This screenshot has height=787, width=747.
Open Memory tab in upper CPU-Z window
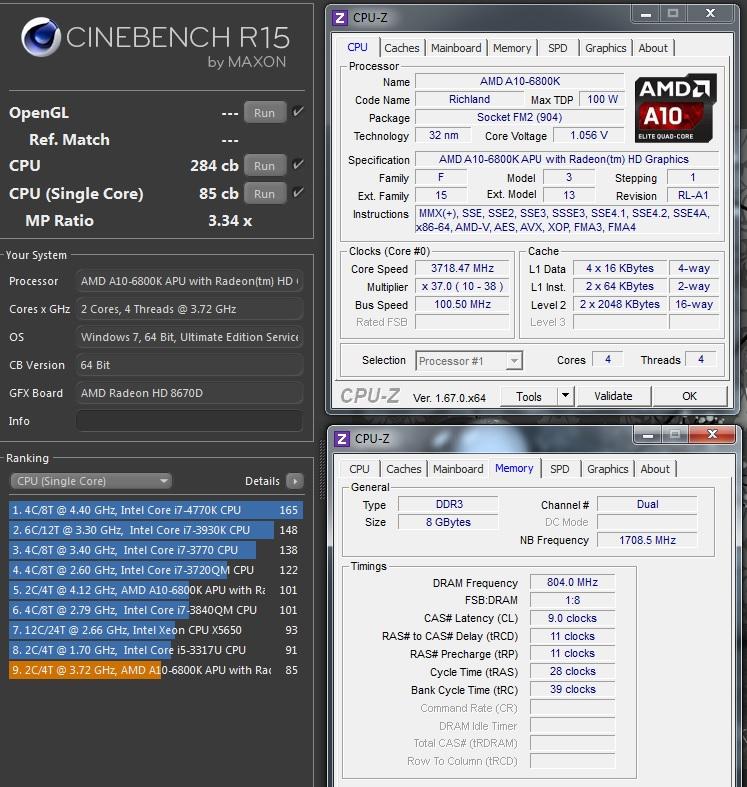pyautogui.click(x=512, y=48)
